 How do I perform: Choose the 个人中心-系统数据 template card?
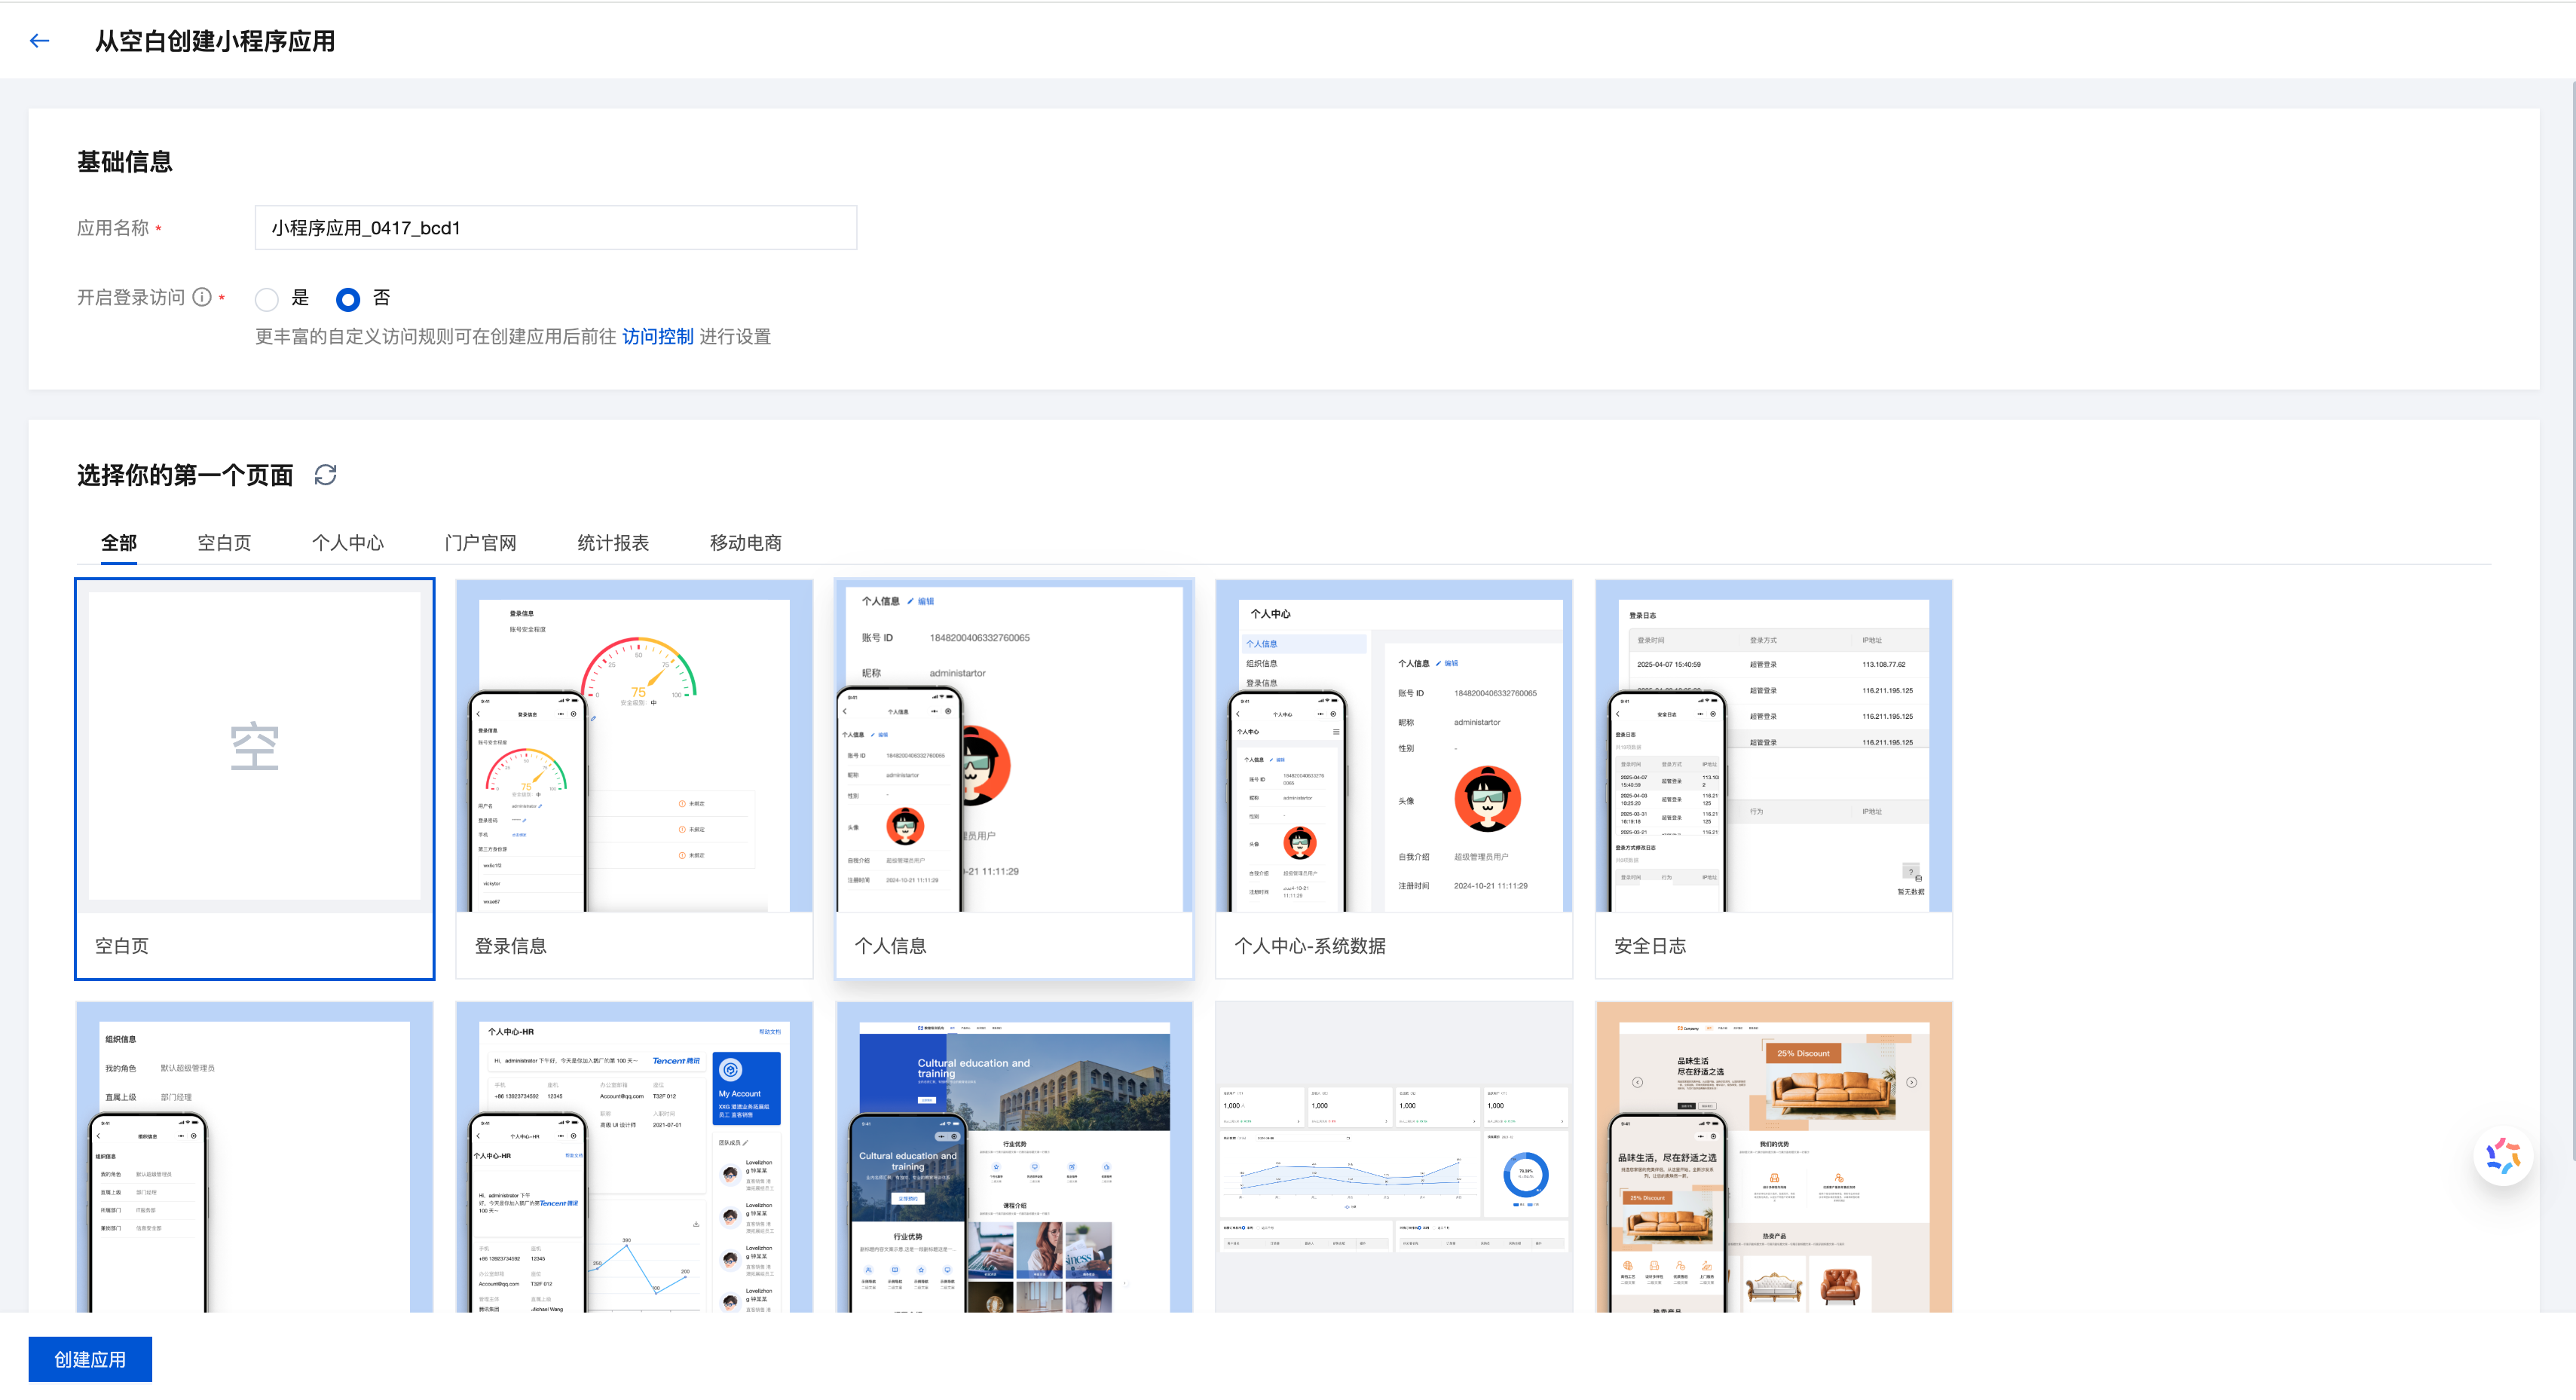point(1394,779)
